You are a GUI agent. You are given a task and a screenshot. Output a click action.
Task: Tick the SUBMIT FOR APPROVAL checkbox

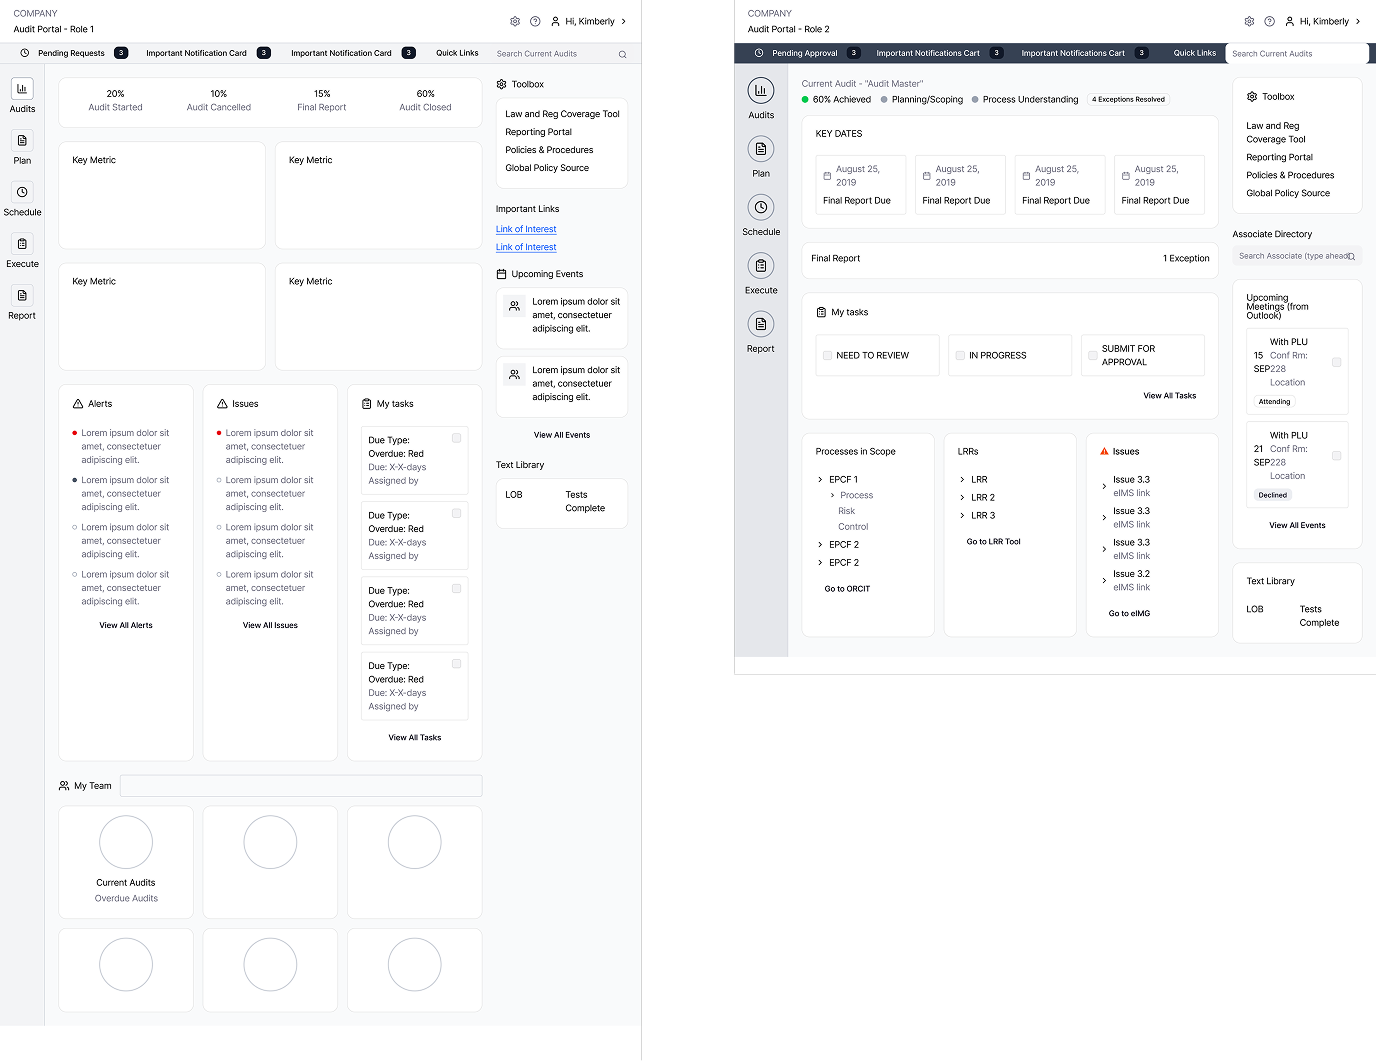[x=1093, y=355]
